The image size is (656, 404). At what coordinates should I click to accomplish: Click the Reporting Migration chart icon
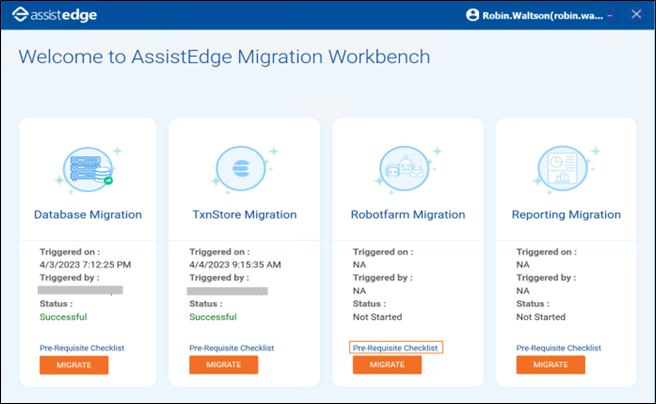(562, 168)
